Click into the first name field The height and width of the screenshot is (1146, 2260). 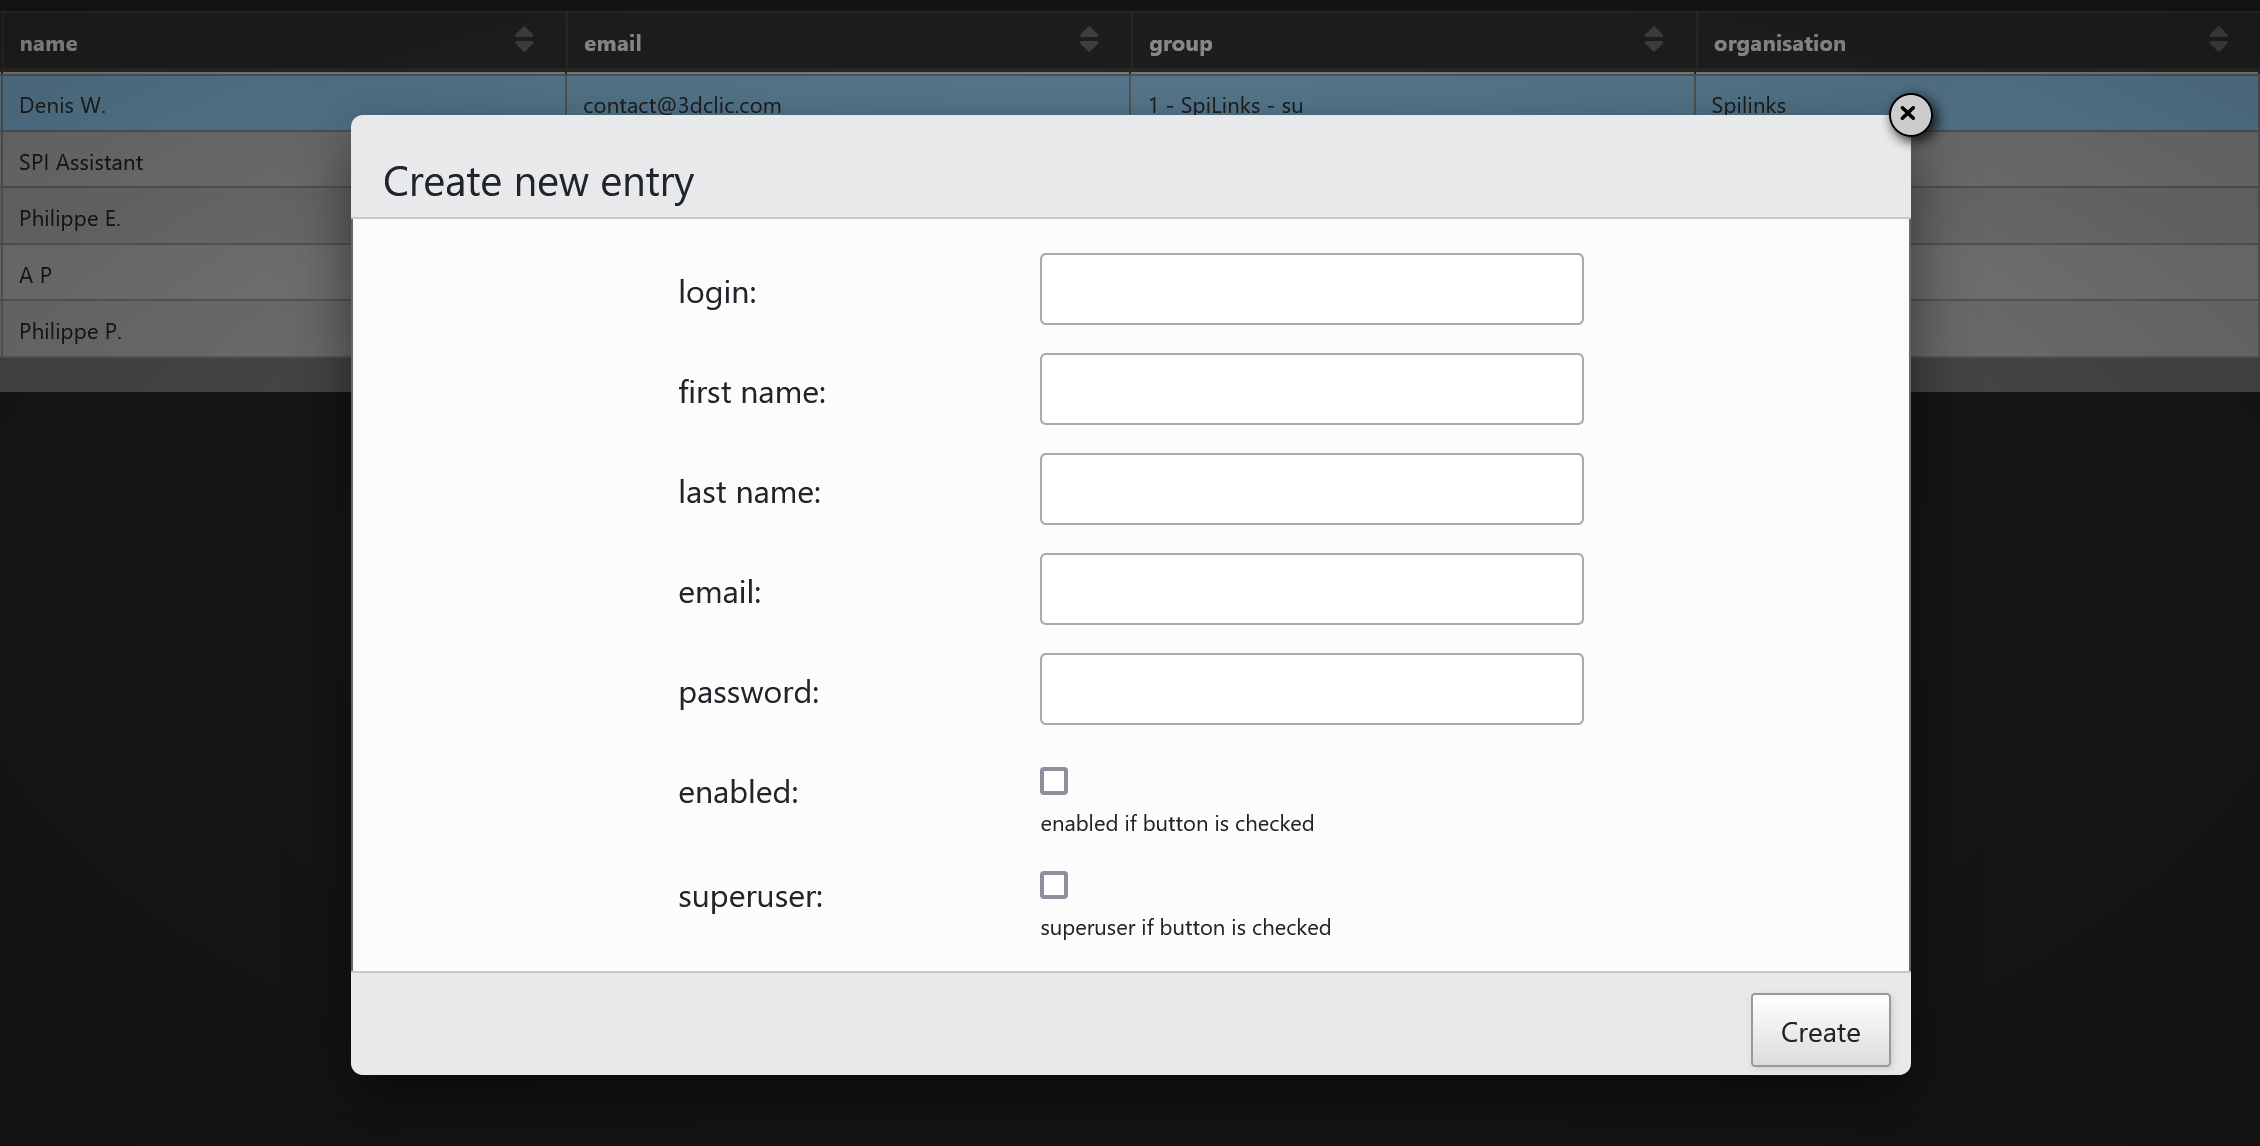click(1311, 389)
